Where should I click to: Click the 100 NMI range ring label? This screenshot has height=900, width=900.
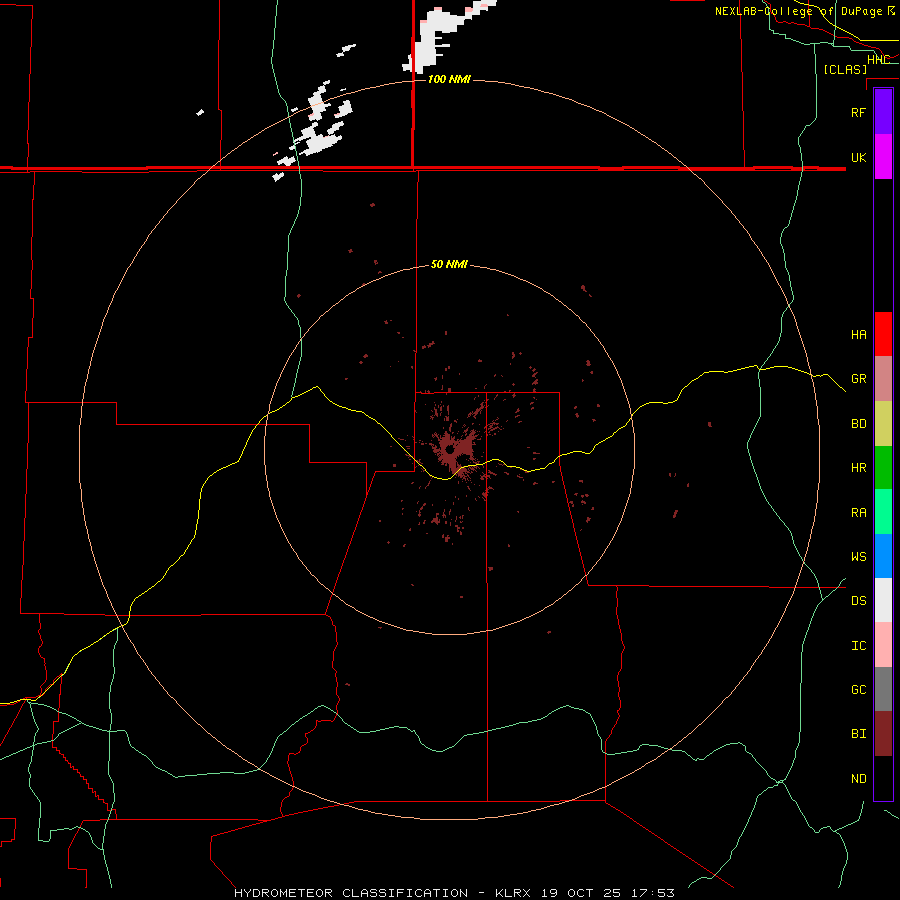pyautogui.click(x=449, y=79)
